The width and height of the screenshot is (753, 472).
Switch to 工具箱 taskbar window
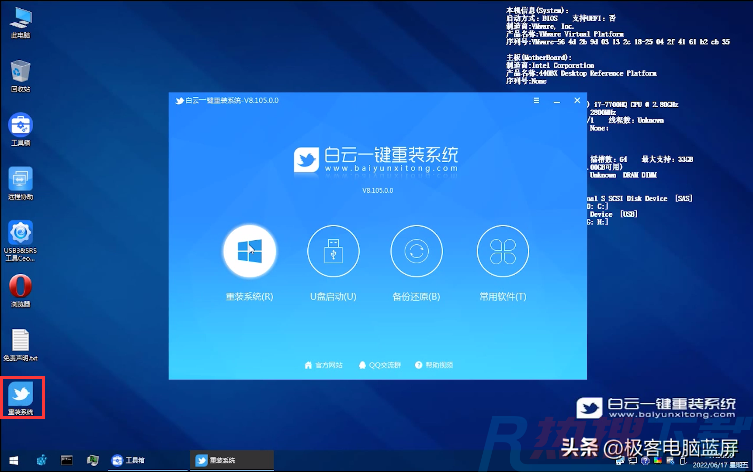148,460
